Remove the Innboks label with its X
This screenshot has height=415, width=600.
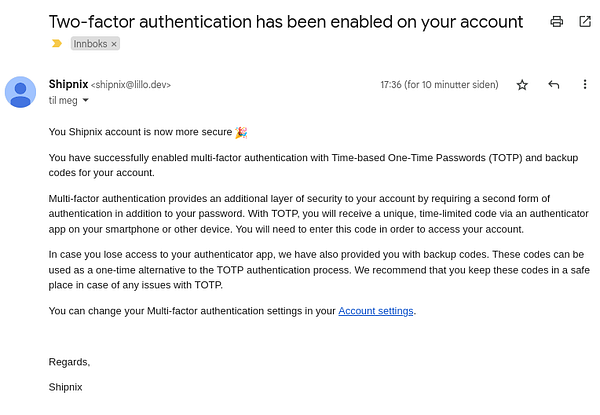(114, 44)
